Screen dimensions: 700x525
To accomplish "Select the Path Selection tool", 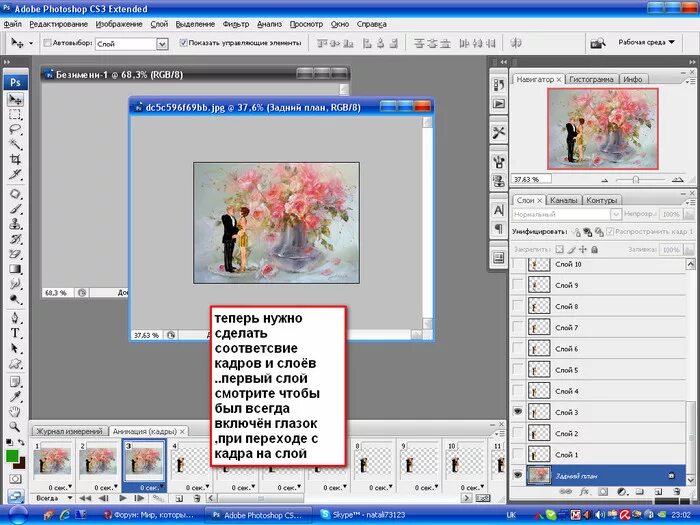I will 15,348.
